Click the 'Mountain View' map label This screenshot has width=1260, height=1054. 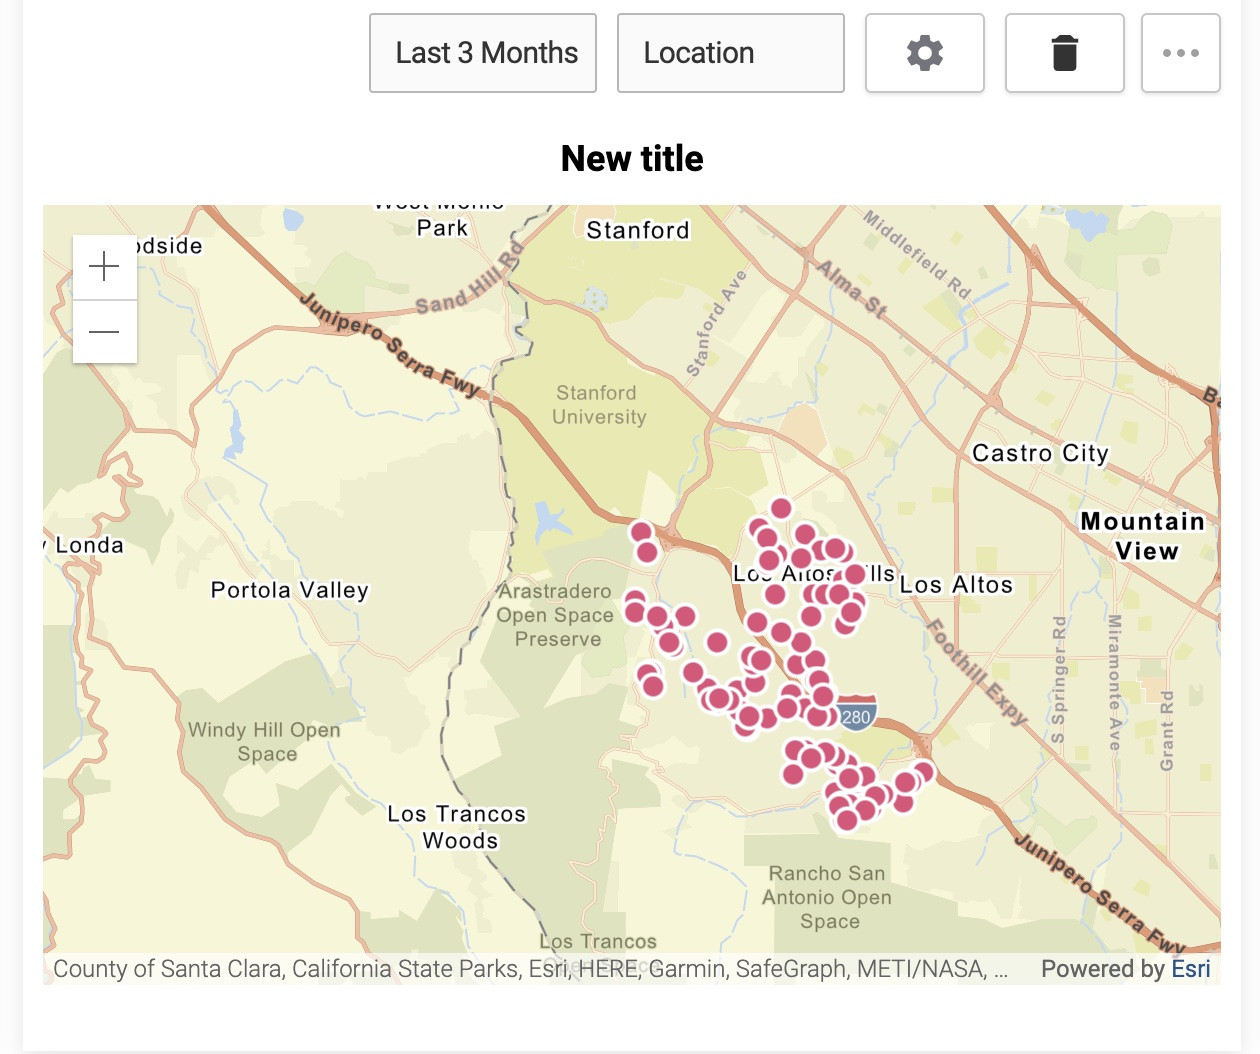point(1144,536)
